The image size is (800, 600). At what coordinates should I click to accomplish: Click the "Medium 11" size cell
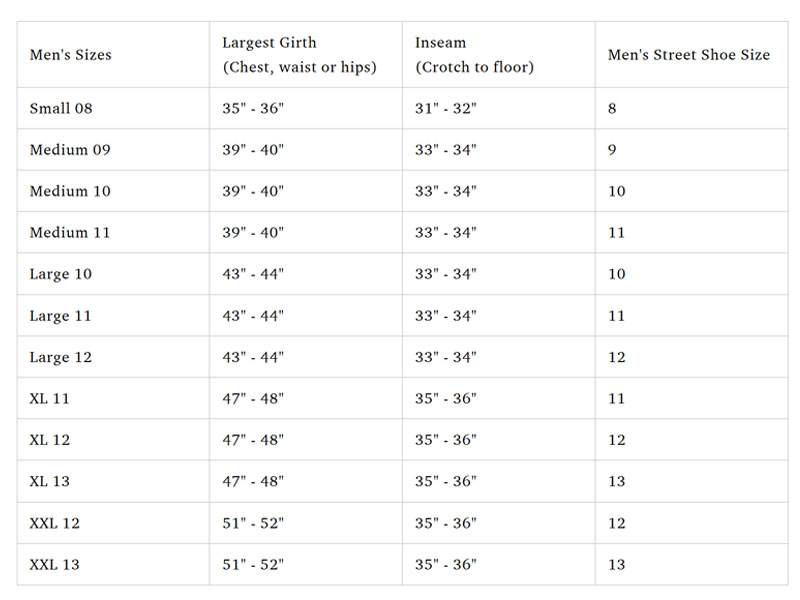pyautogui.click(x=70, y=233)
